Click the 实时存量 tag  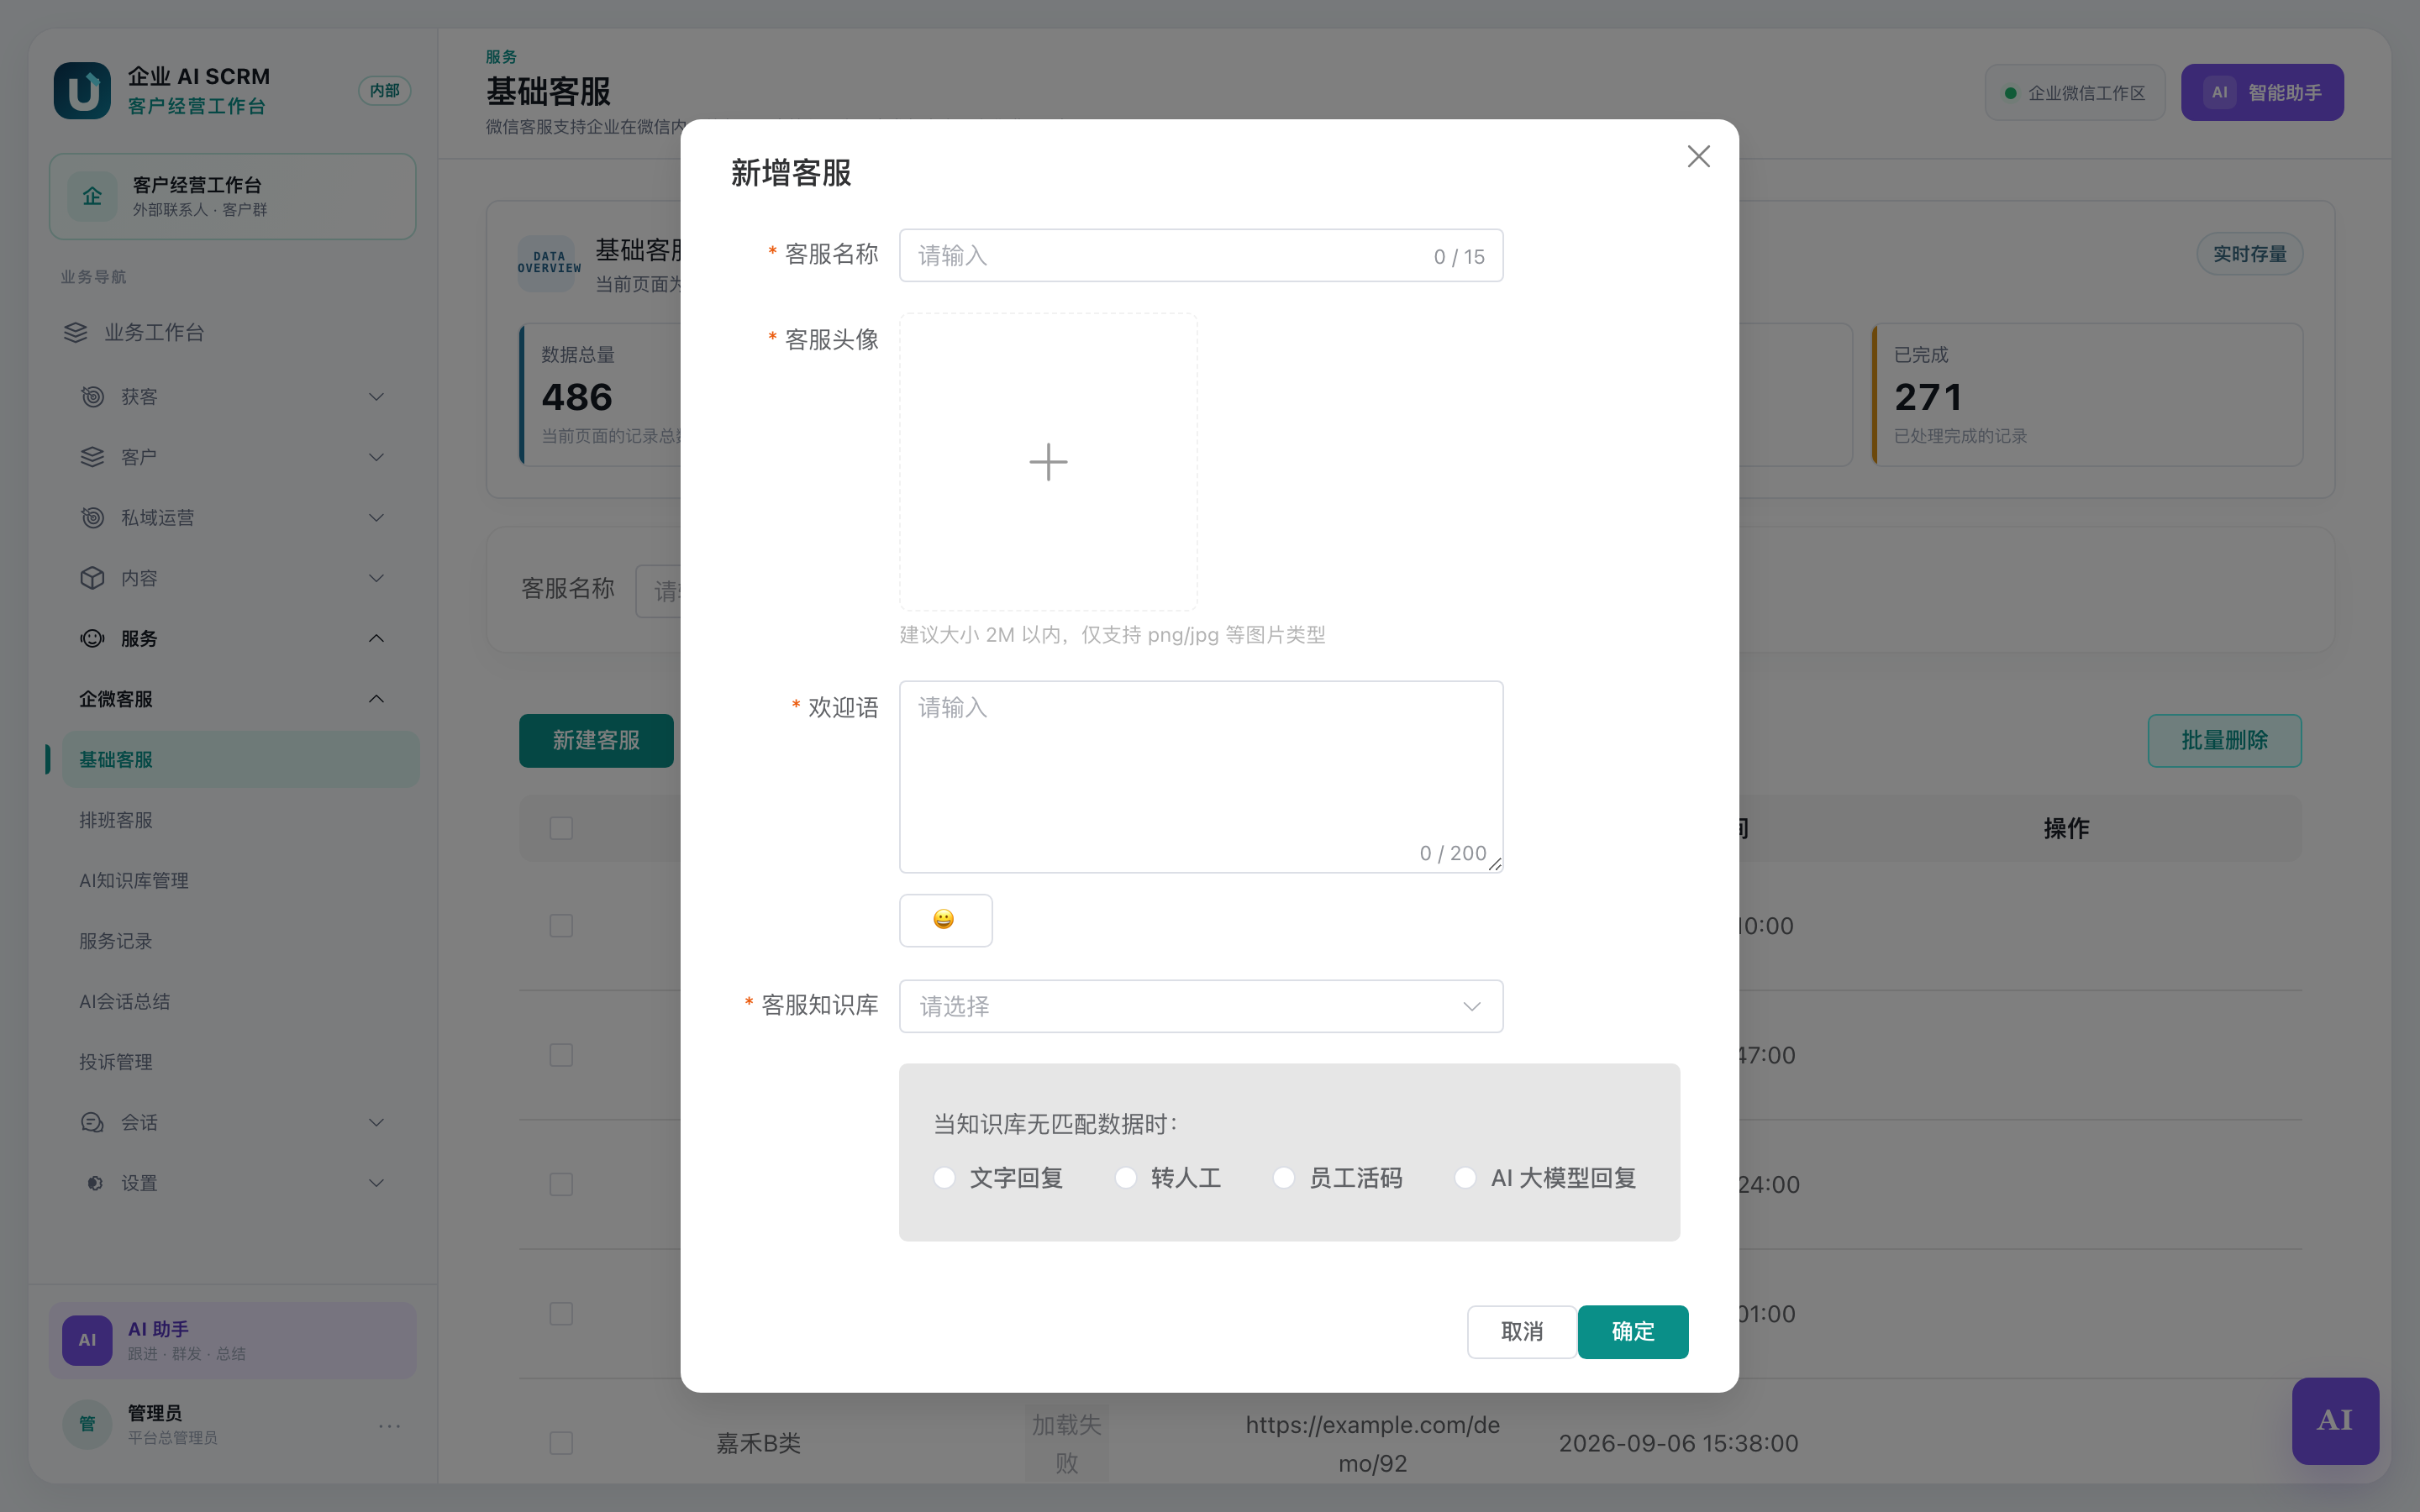[2249, 254]
